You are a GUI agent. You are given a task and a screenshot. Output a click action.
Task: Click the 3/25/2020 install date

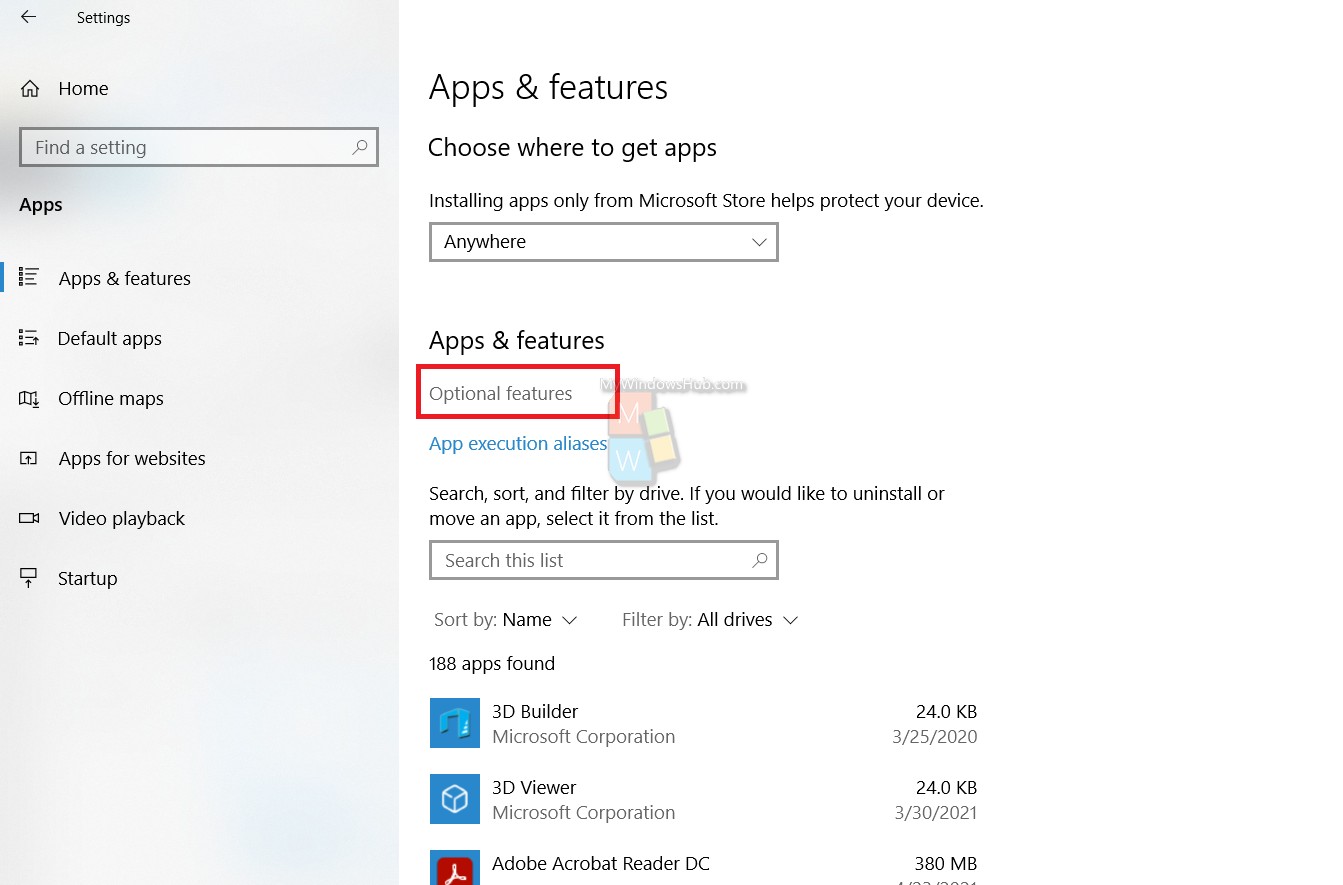[x=936, y=736]
